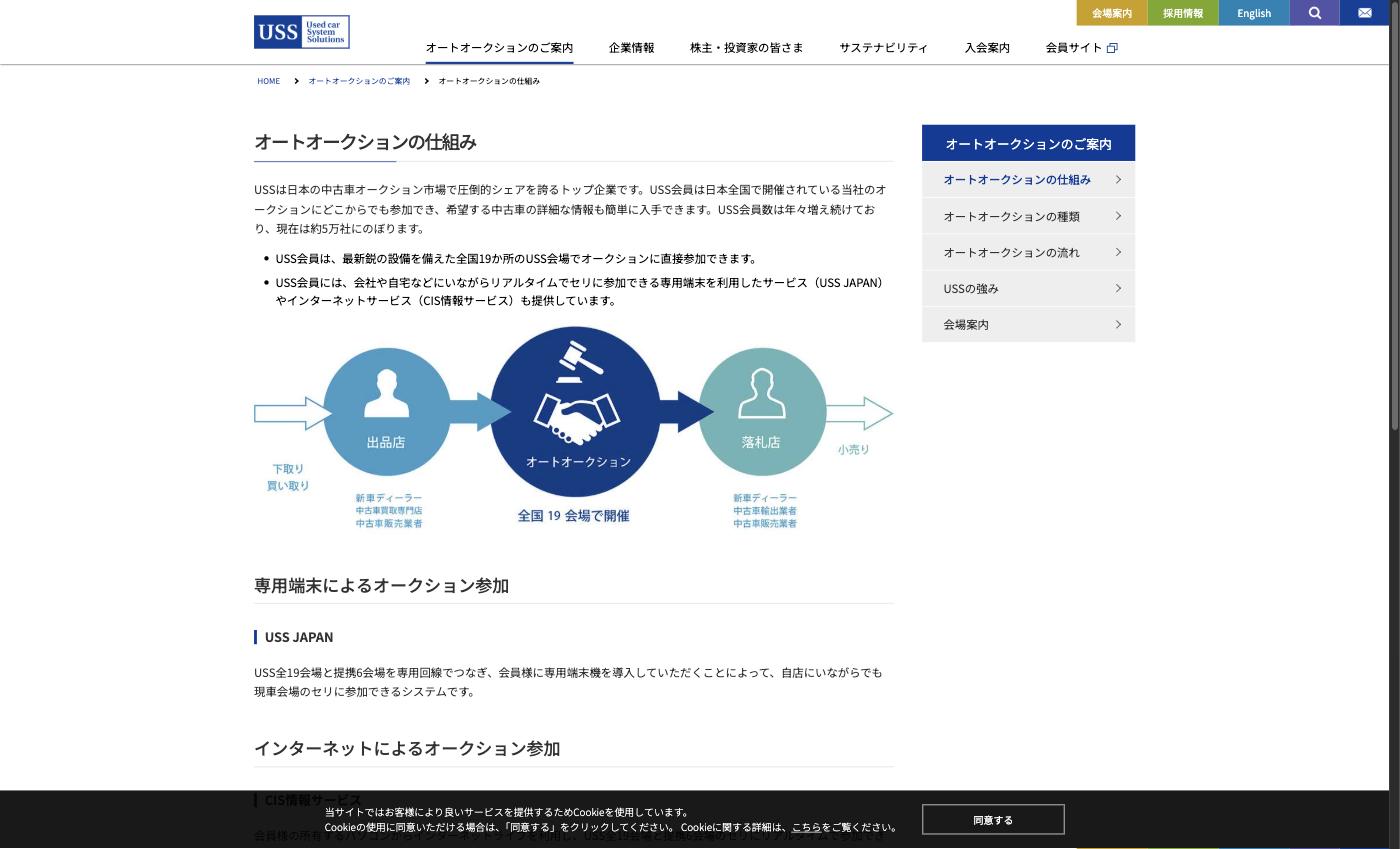The height and width of the screenshot is (849, 1400).
Task: Click the 会場案内 top utility button
Action: point(1112,13)
